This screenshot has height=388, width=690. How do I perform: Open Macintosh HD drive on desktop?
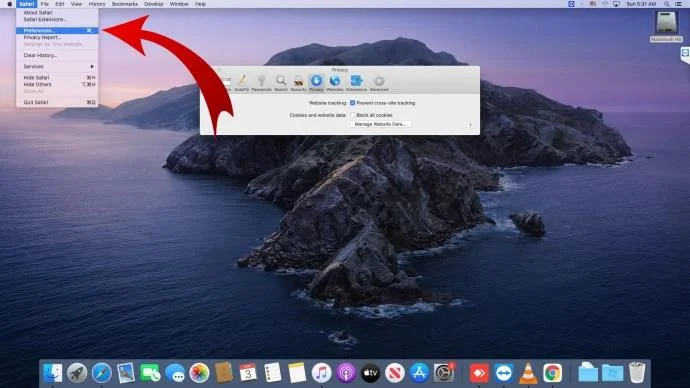pos(666,27)
